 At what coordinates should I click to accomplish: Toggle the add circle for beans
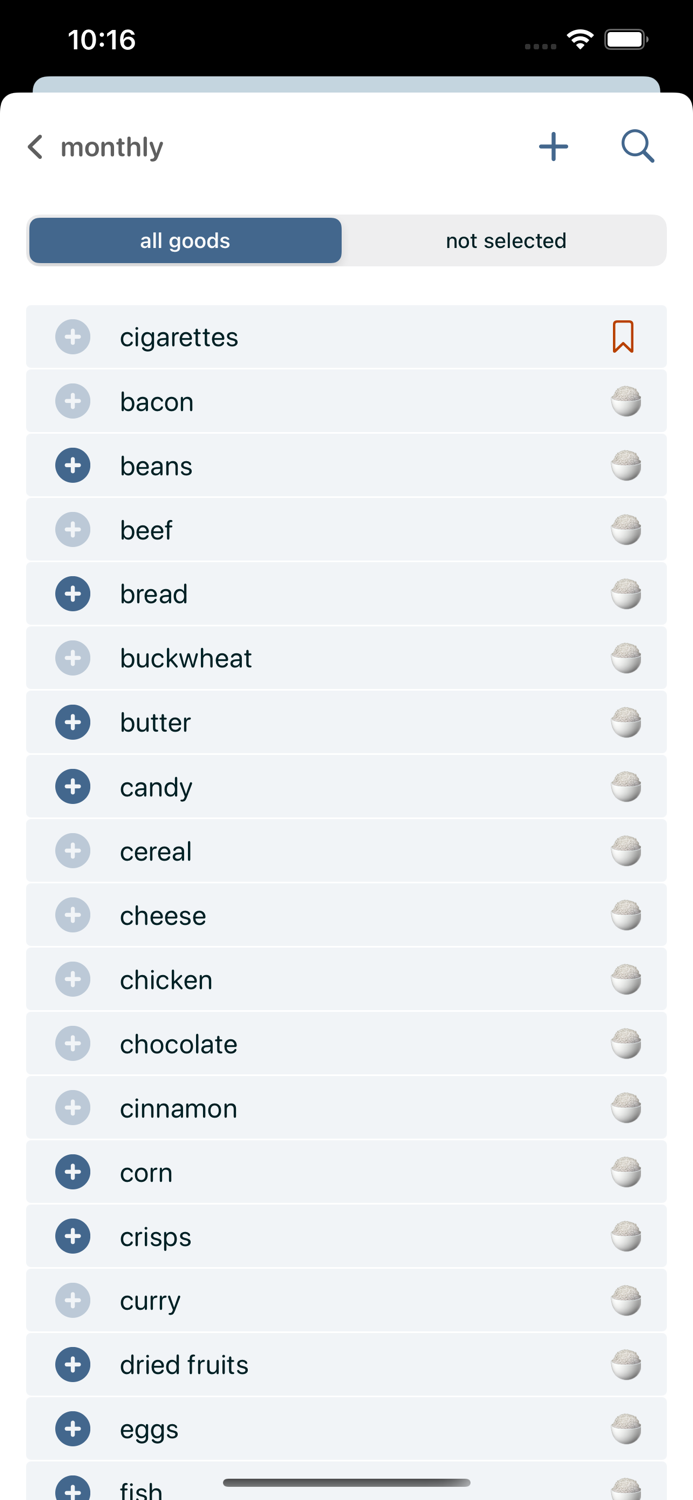73,466
